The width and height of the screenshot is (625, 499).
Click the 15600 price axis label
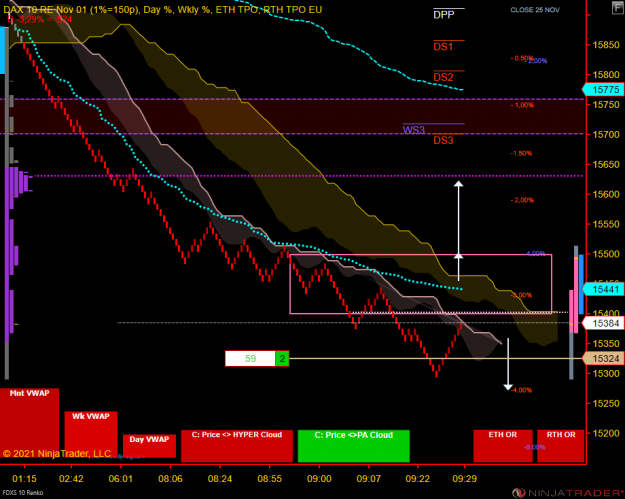pos(606,194)
